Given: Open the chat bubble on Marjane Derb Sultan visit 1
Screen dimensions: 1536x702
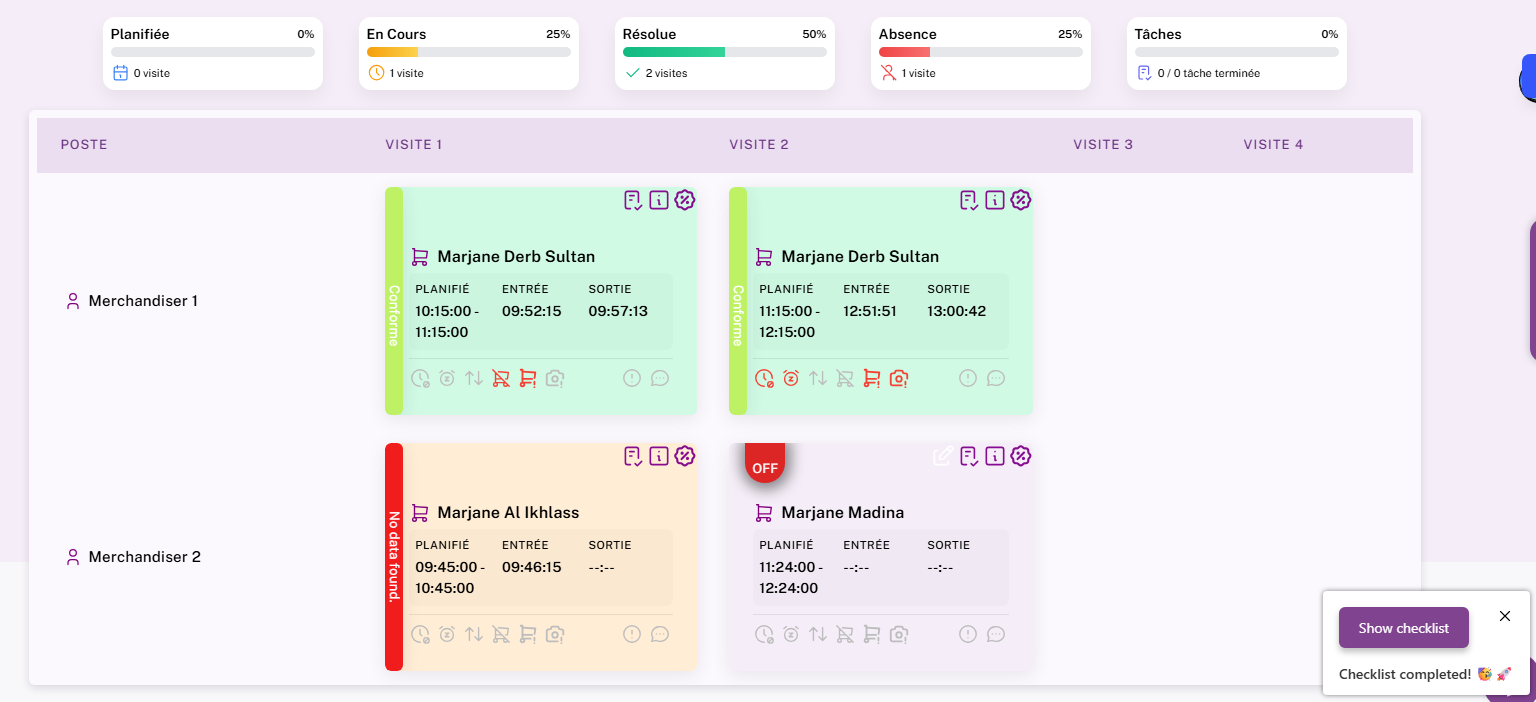Looking at the screenshot, I should click(661, 378).
